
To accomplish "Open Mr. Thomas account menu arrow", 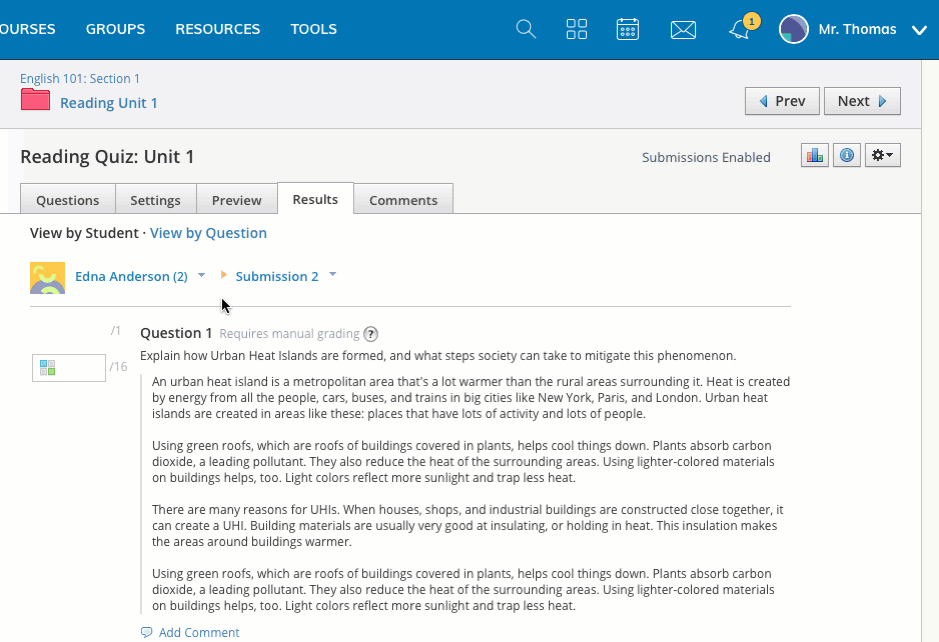I will (x=920, y=30).
